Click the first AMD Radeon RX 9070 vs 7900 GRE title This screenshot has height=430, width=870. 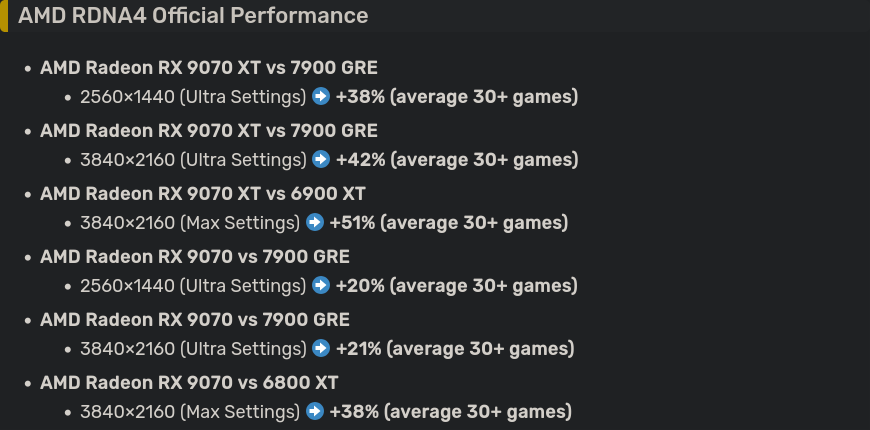pyautogui.click(x=195, y=257)
